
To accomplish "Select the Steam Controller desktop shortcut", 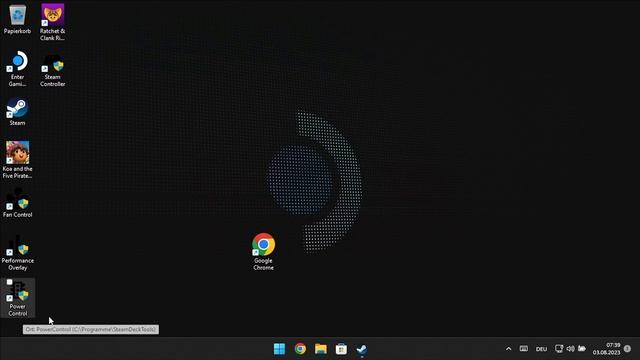I will click(53, 71).
